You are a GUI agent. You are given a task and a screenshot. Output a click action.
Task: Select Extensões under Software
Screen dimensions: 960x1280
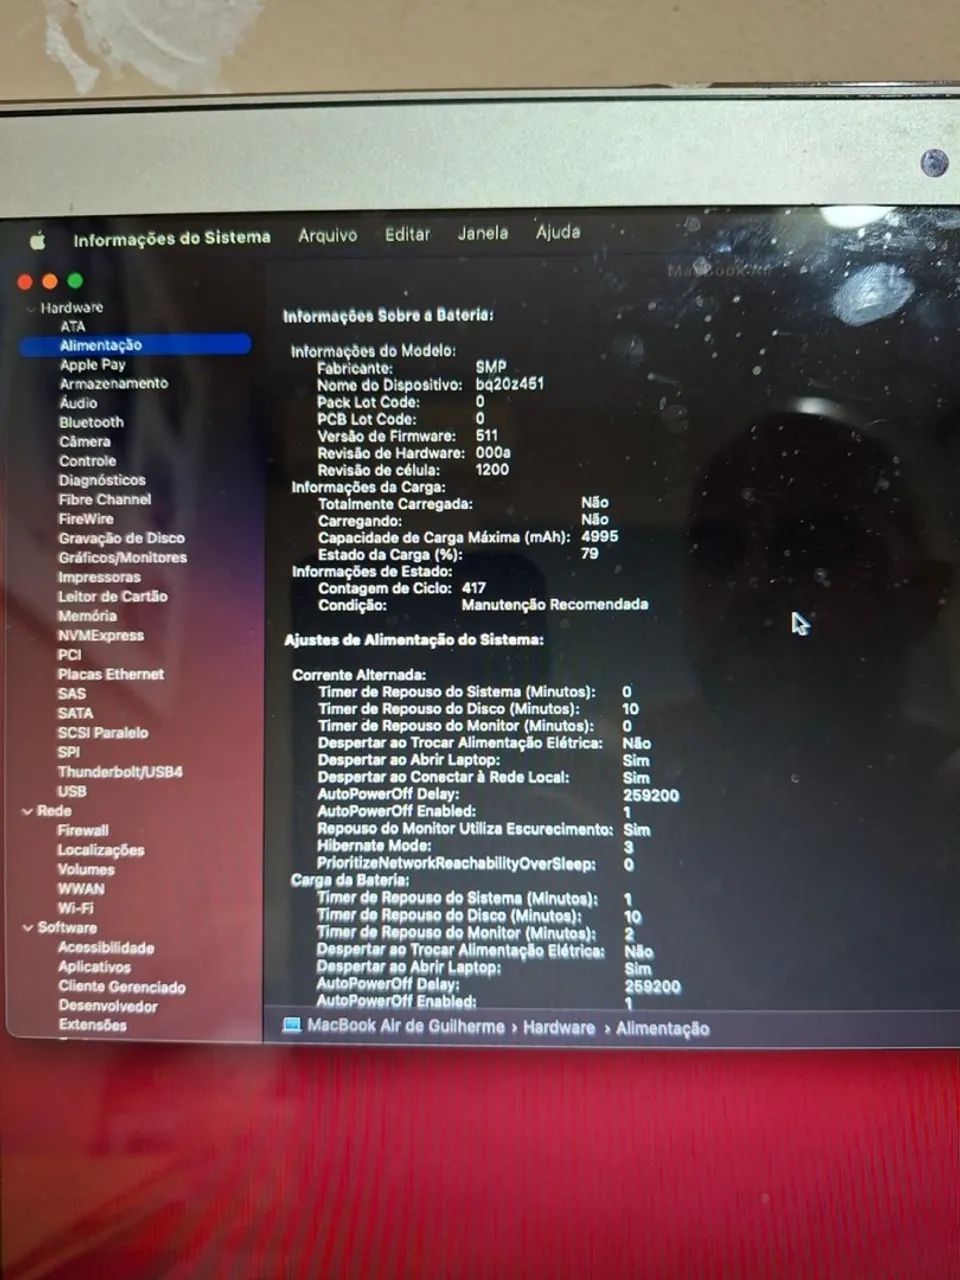click(92, 1025)
